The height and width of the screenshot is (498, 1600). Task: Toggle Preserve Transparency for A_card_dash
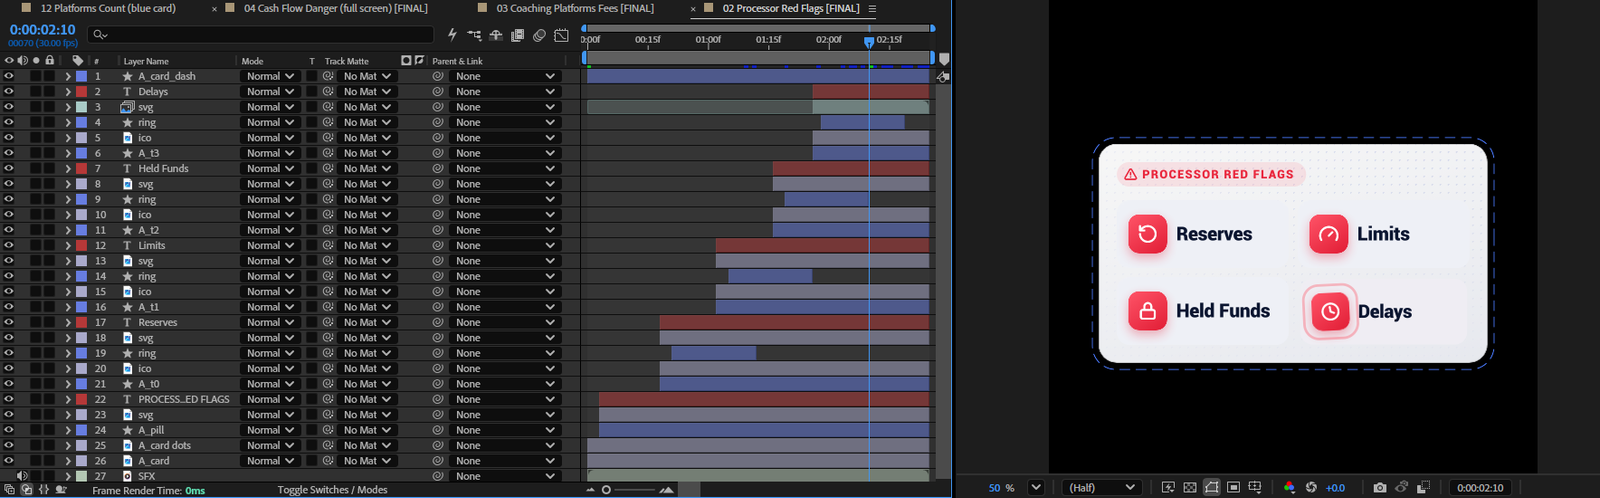[x=311, y=76]
